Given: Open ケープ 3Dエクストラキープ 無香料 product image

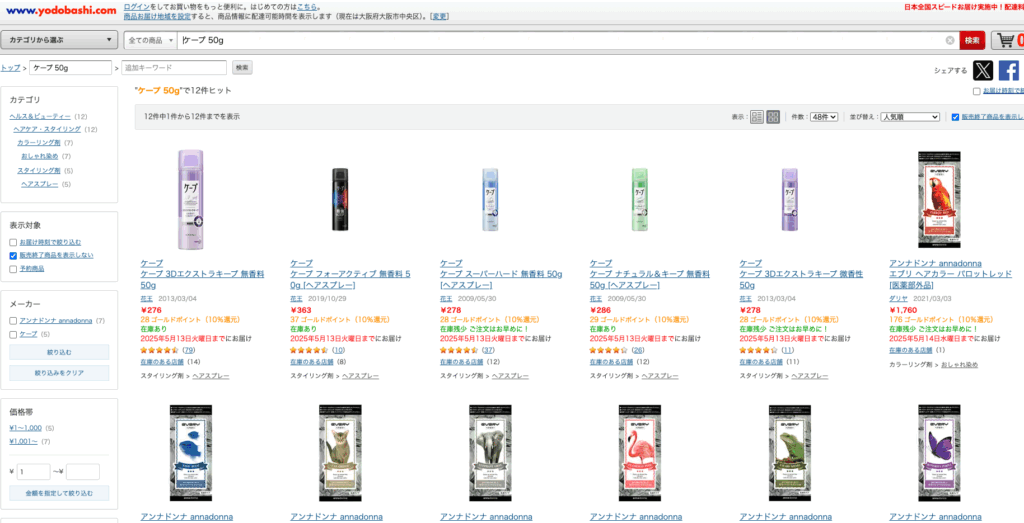Looking at the screenshot, I should [191, 200].
